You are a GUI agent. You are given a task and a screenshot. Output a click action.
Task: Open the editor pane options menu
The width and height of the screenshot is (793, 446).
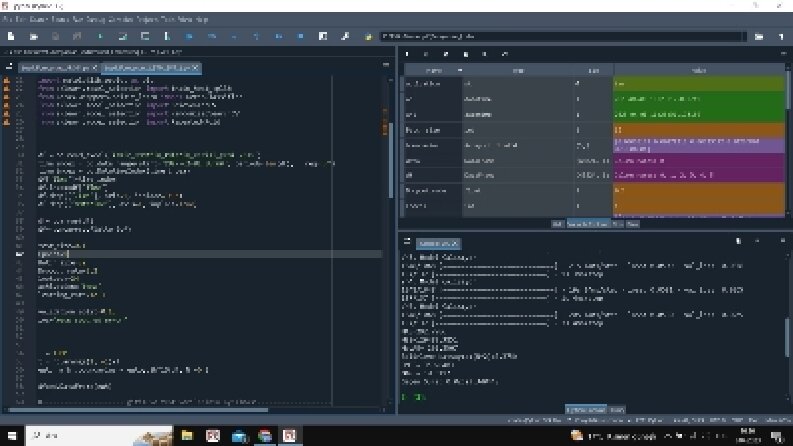(386, 65)
